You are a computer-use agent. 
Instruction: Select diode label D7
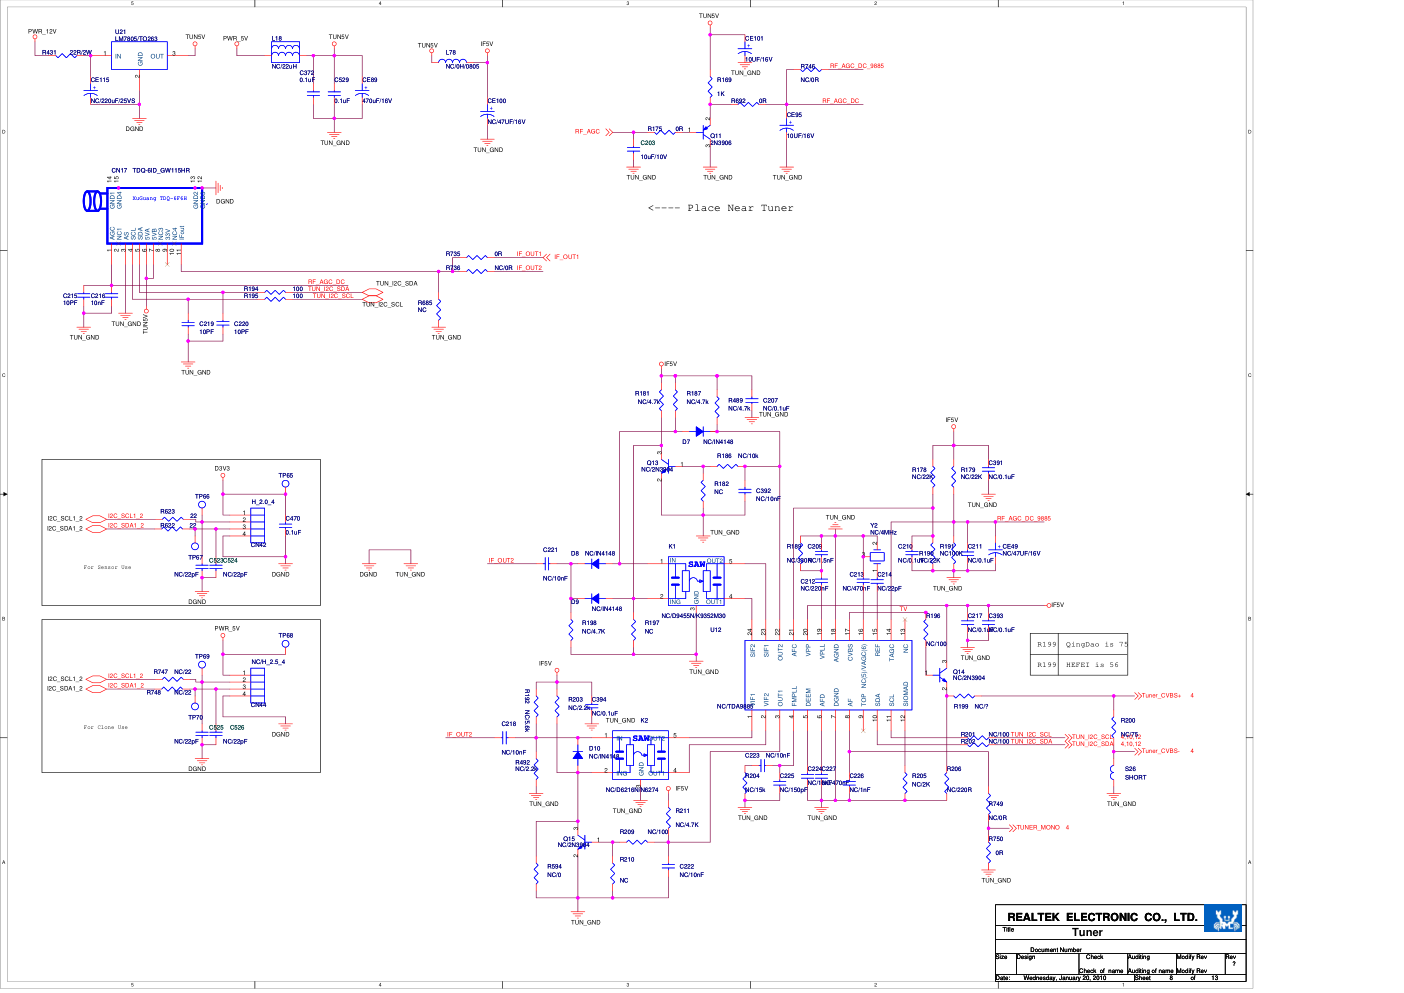[x=686, y=442]
